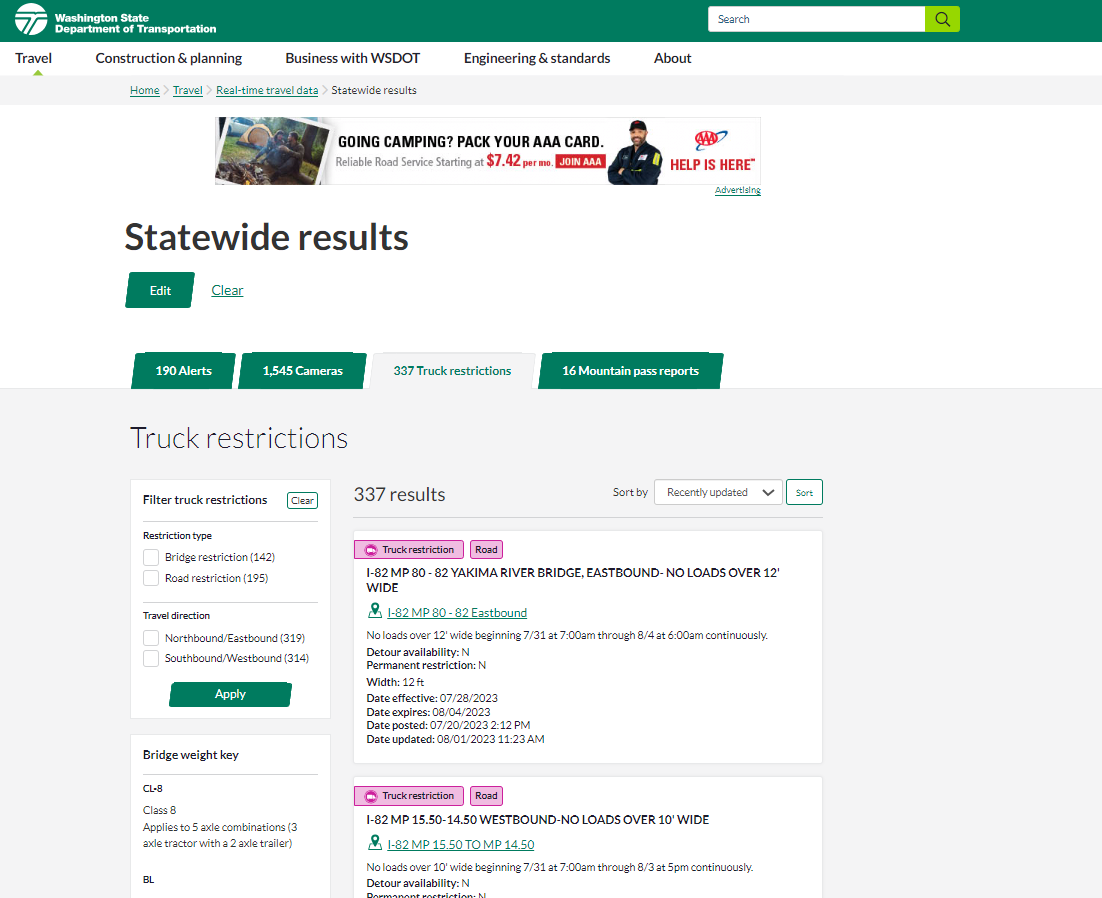
Task: Click the magnifying glass search button
Action: (x=942, y=19)
